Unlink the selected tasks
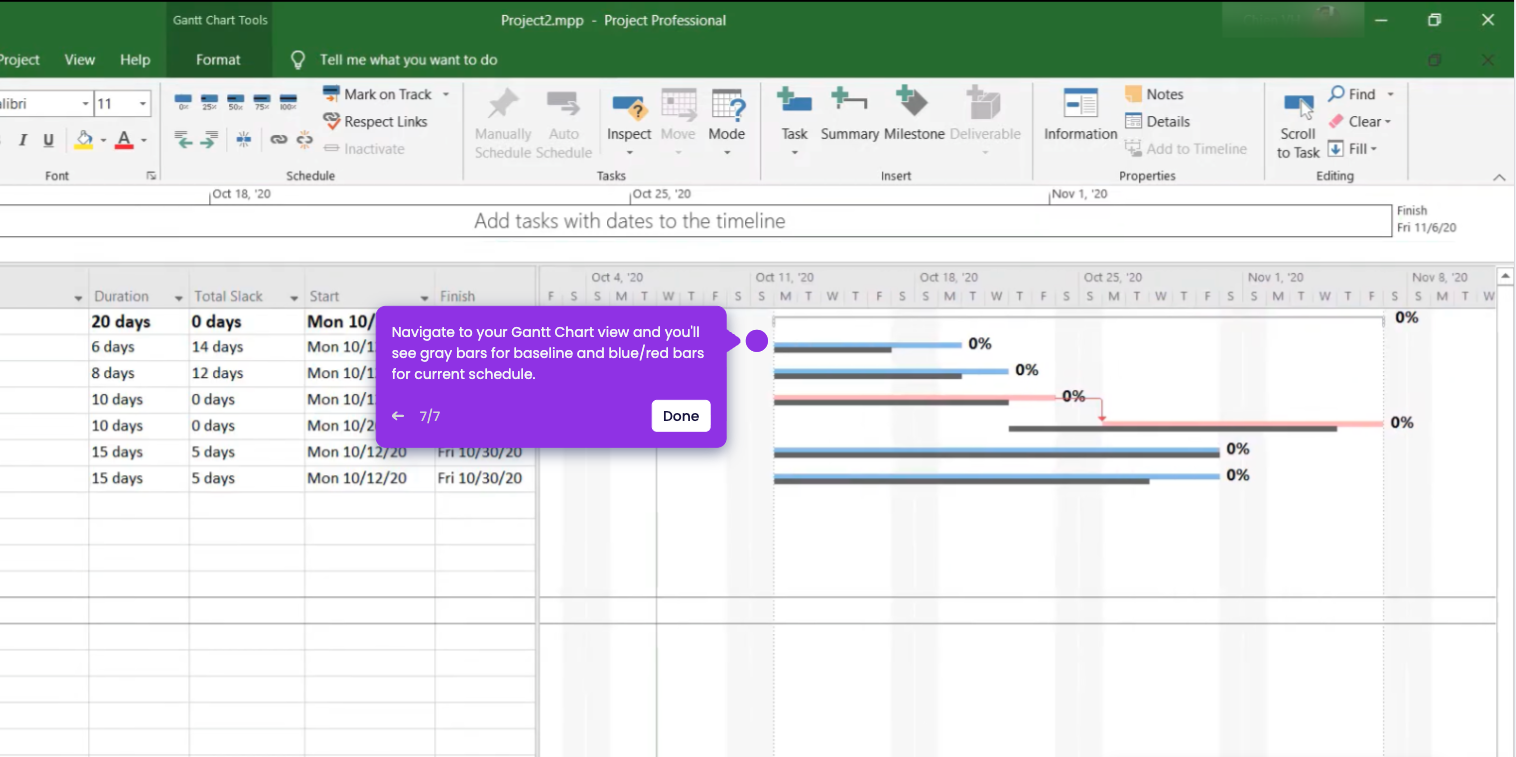 [x=304, y=140]
